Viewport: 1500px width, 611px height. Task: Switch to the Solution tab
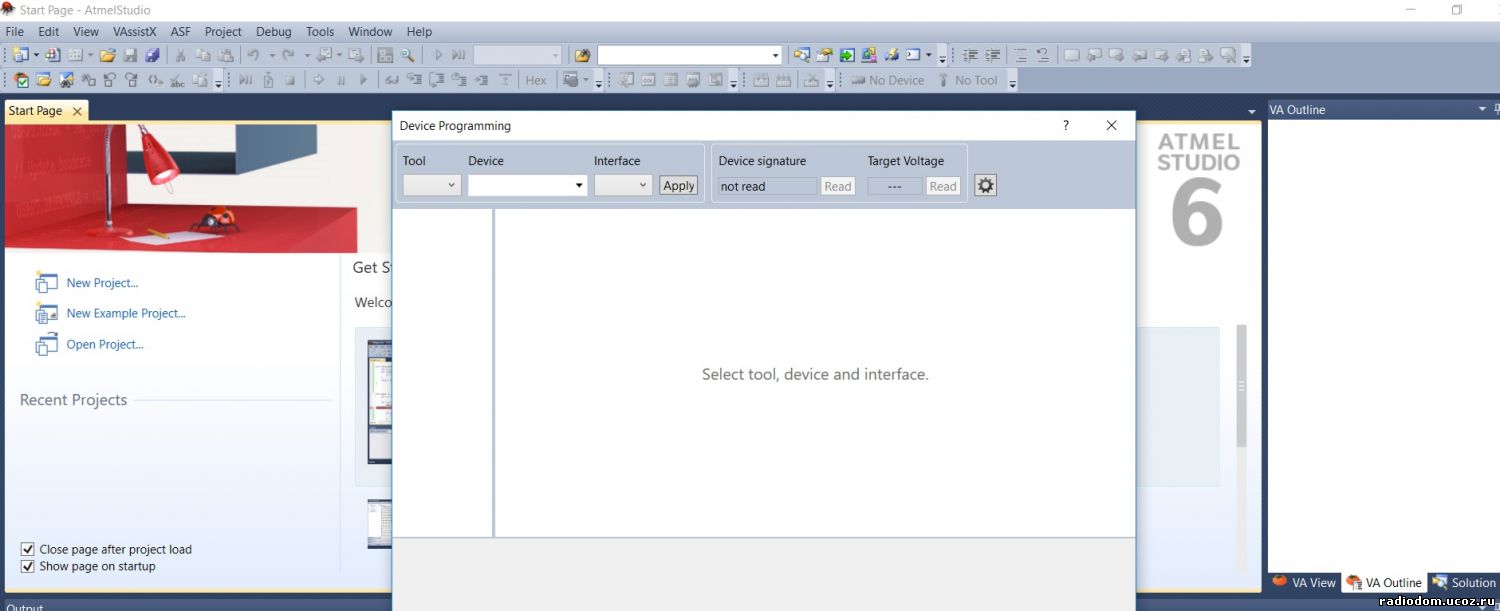(1464, 582)
